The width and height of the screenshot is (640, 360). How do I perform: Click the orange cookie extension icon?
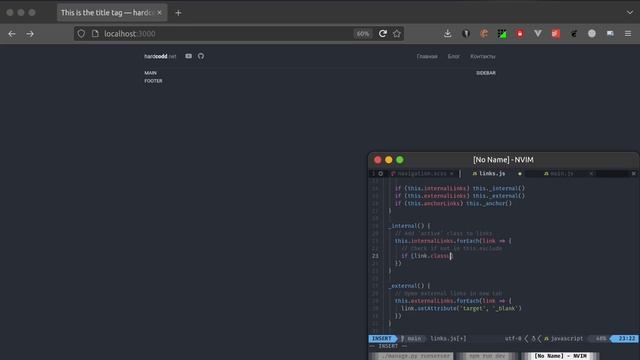484,34
